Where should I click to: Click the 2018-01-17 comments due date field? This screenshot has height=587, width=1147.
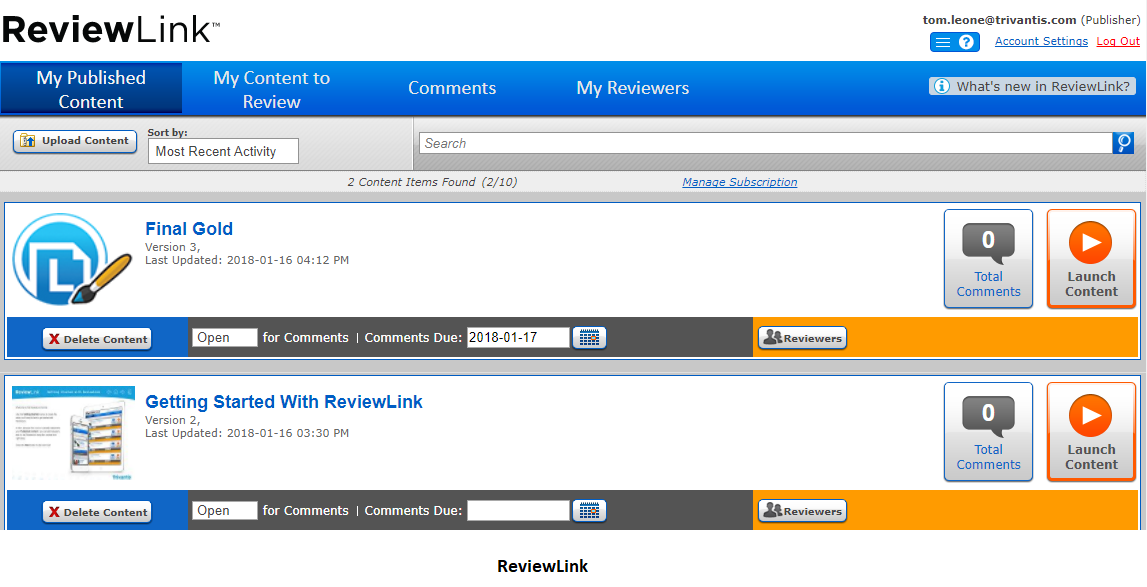point(518,337)
